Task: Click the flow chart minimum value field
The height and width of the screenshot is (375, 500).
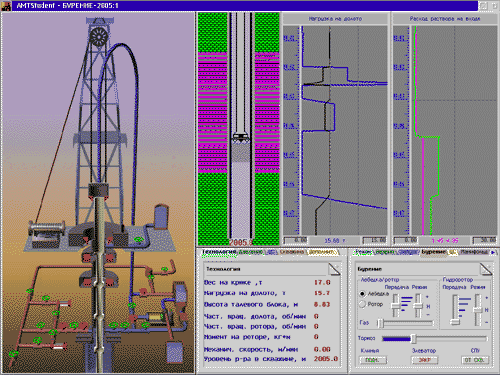Action: pos(406,240)
